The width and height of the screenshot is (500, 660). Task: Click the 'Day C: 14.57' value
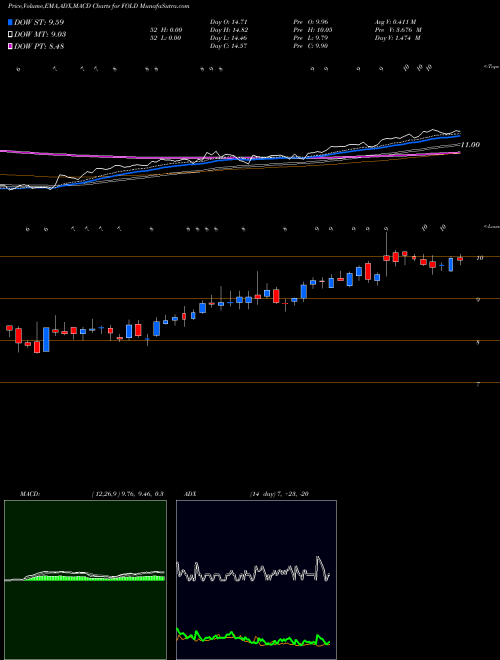point(229,46)
